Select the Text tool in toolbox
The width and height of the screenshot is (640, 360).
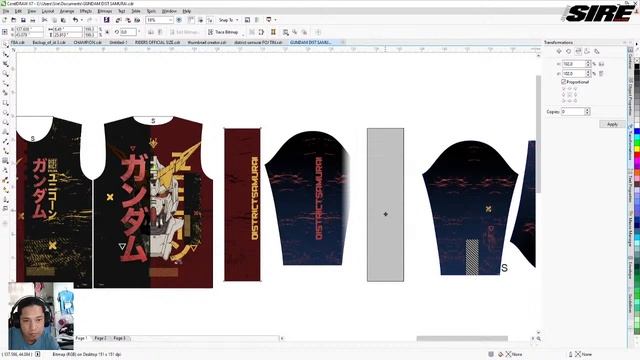click(5, 132)
